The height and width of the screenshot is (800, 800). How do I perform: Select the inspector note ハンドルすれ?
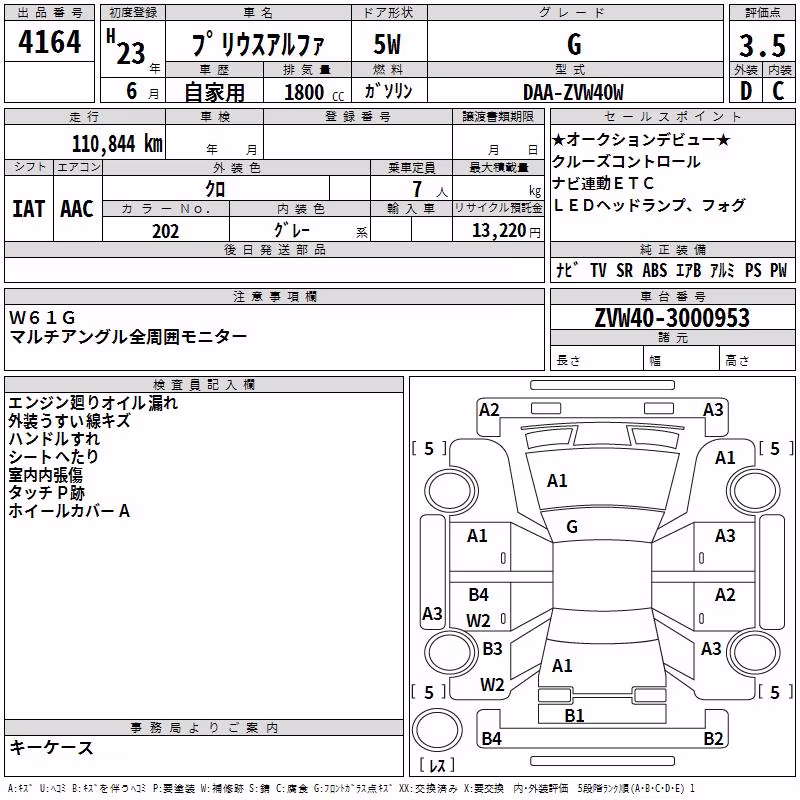pos(54,439)
